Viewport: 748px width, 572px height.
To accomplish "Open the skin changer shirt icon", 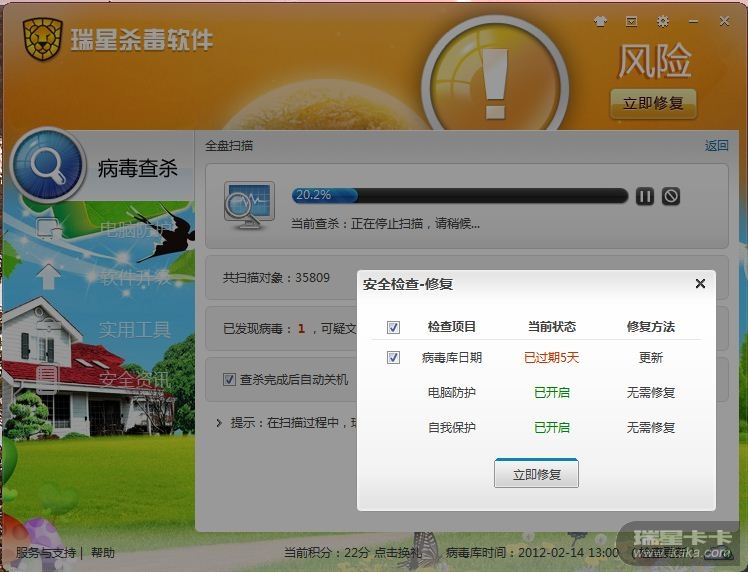I will coord(600,21).
